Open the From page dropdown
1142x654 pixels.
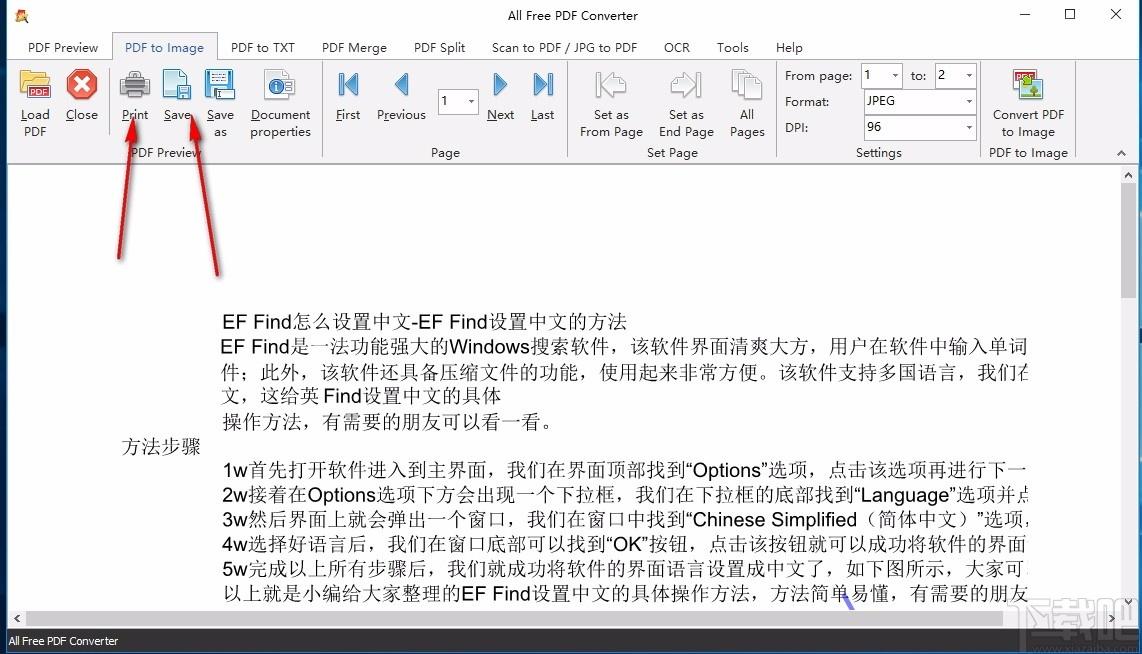(895, 75)
